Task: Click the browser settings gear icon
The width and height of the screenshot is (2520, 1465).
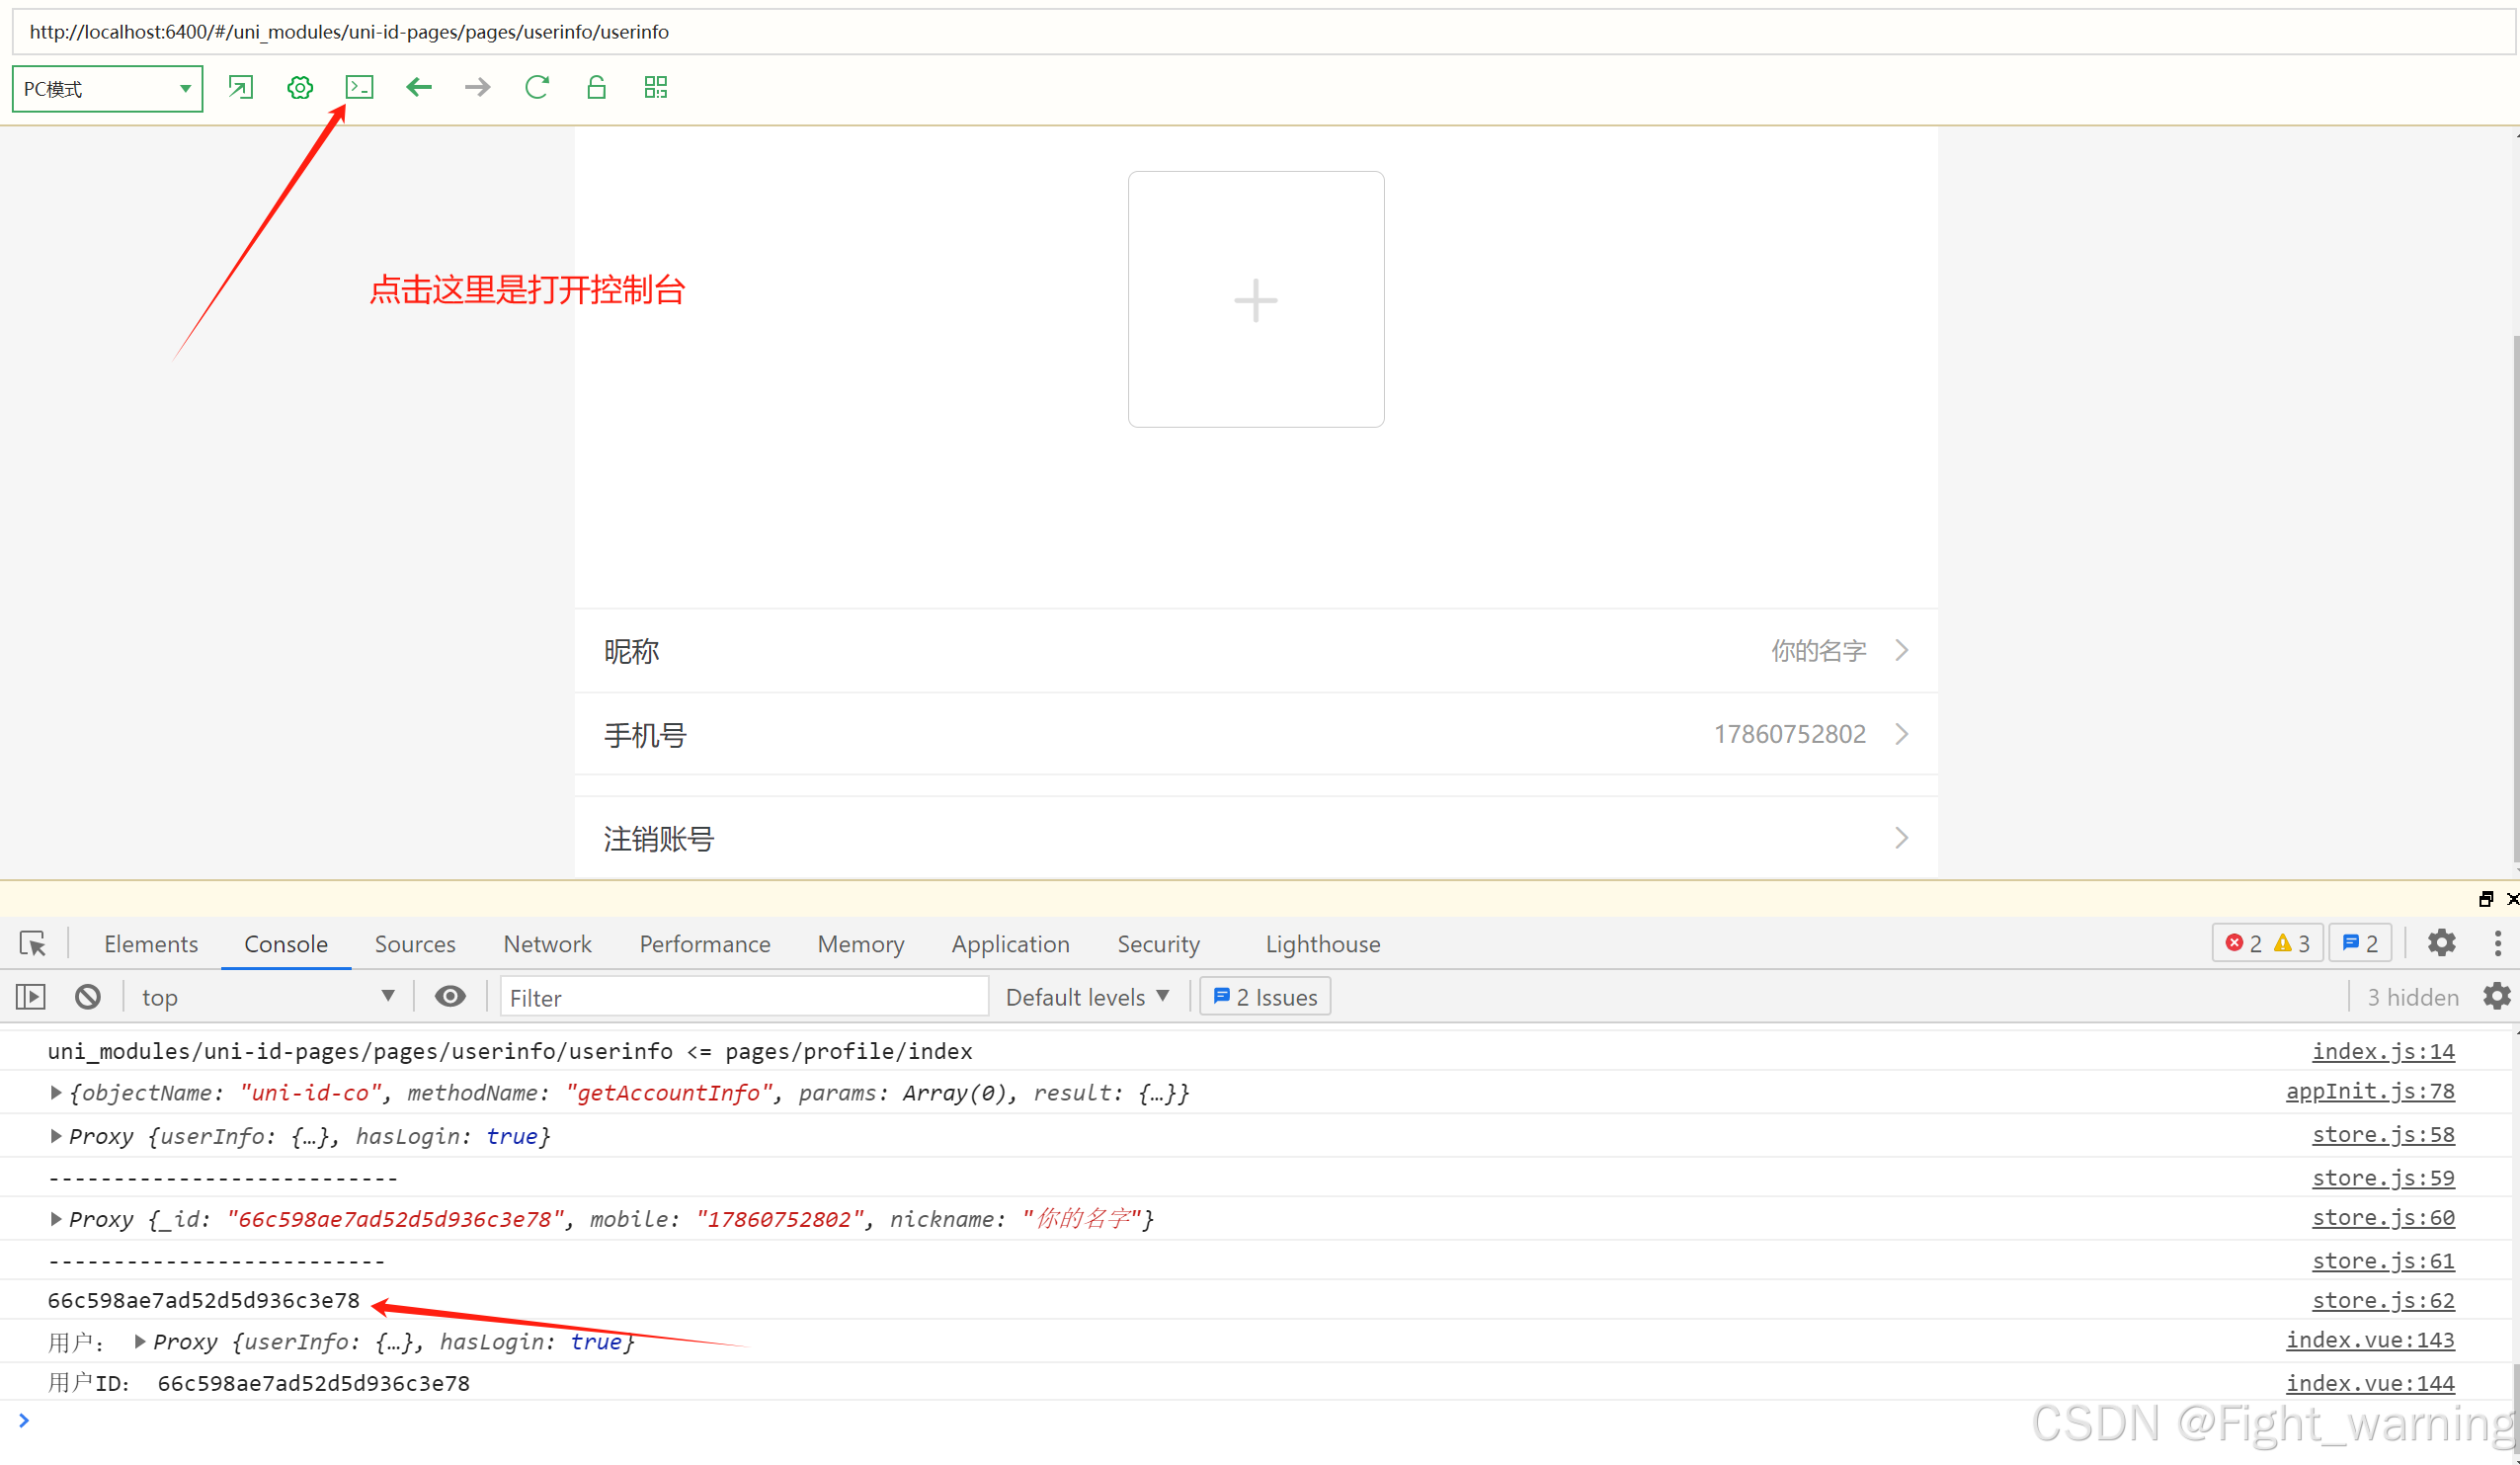Action: 300,88
